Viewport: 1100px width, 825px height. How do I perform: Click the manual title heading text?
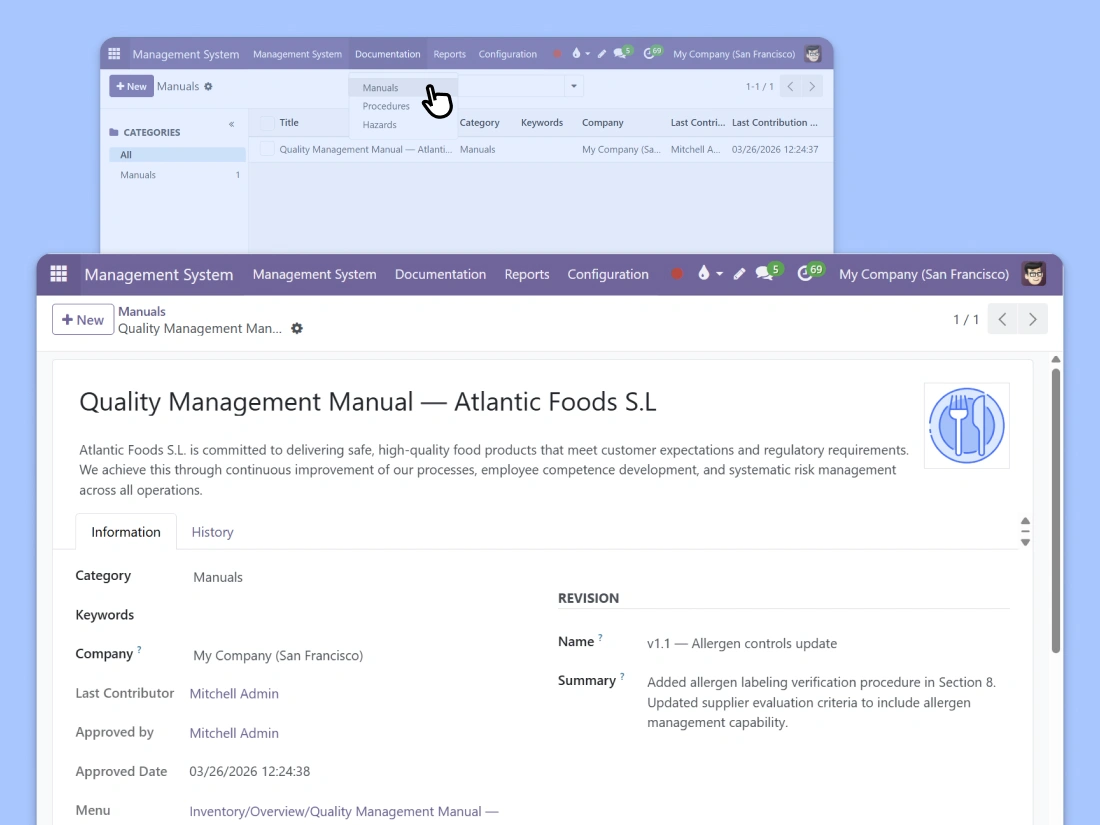368,402
